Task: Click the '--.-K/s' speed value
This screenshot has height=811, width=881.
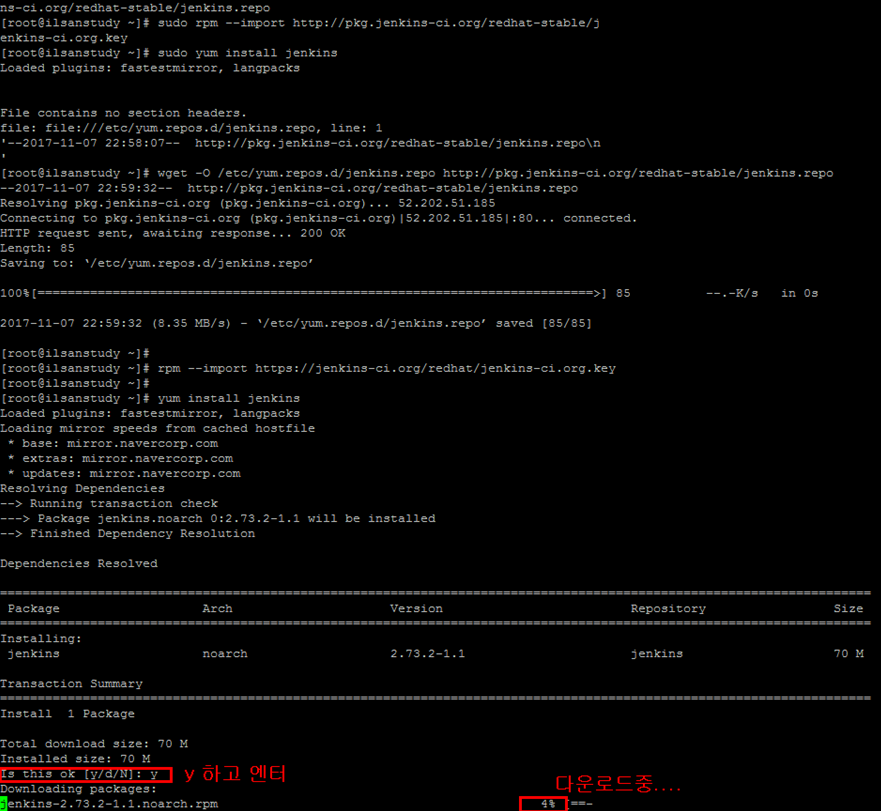Action: click(732, 293)
